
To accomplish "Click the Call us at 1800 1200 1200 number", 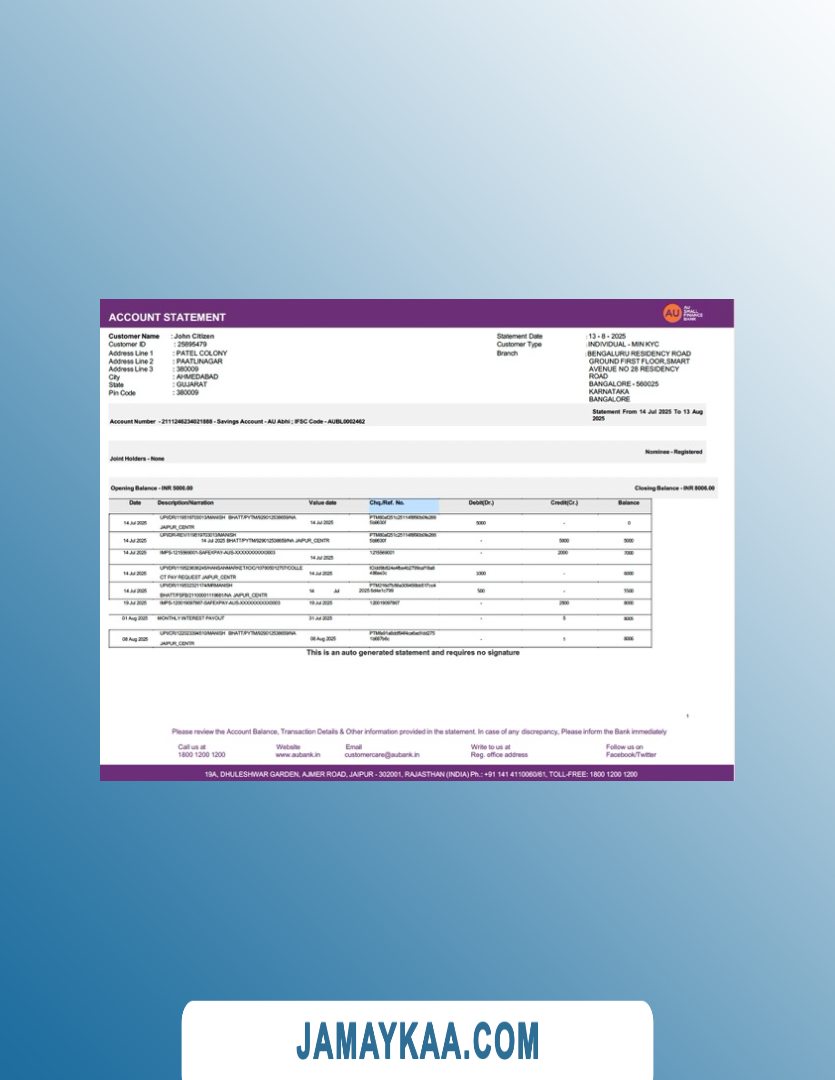I will [201, 755].
